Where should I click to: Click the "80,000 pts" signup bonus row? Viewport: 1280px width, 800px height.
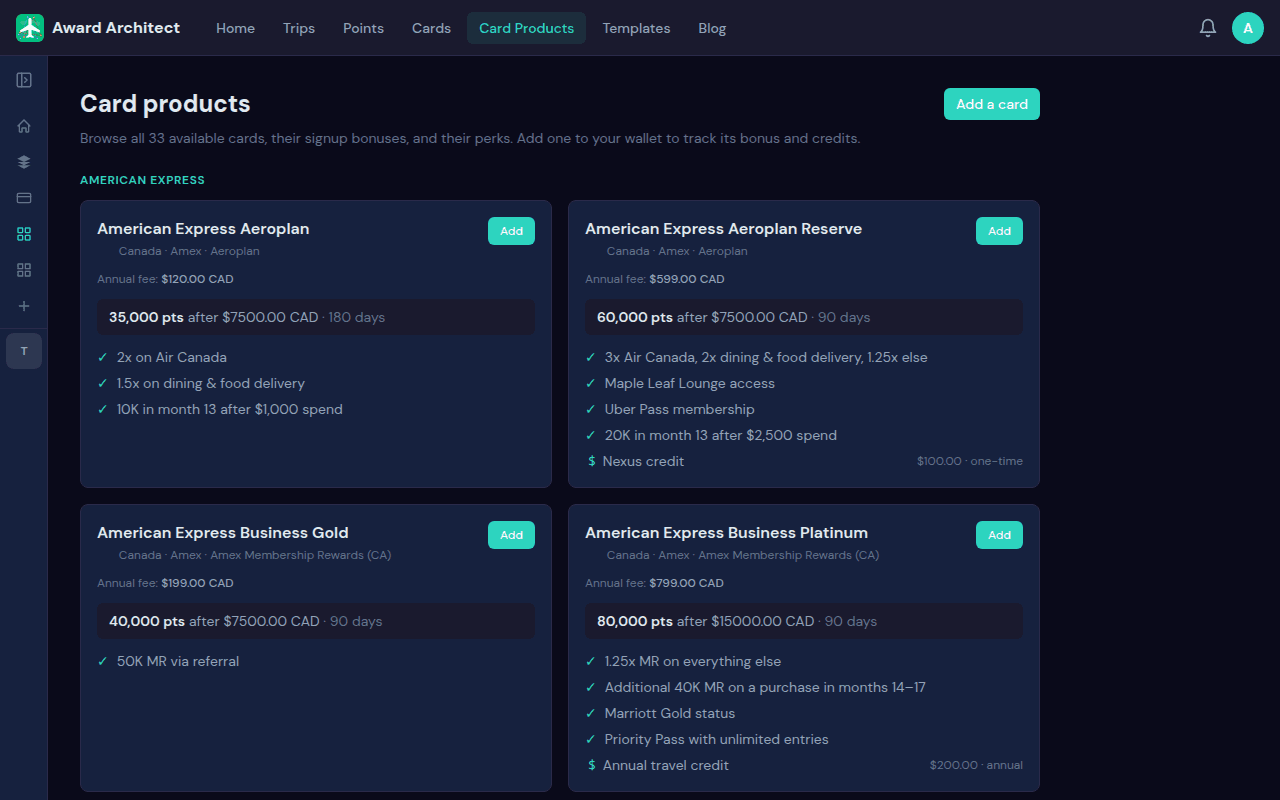pyautogui.click(x=804, y=621)
